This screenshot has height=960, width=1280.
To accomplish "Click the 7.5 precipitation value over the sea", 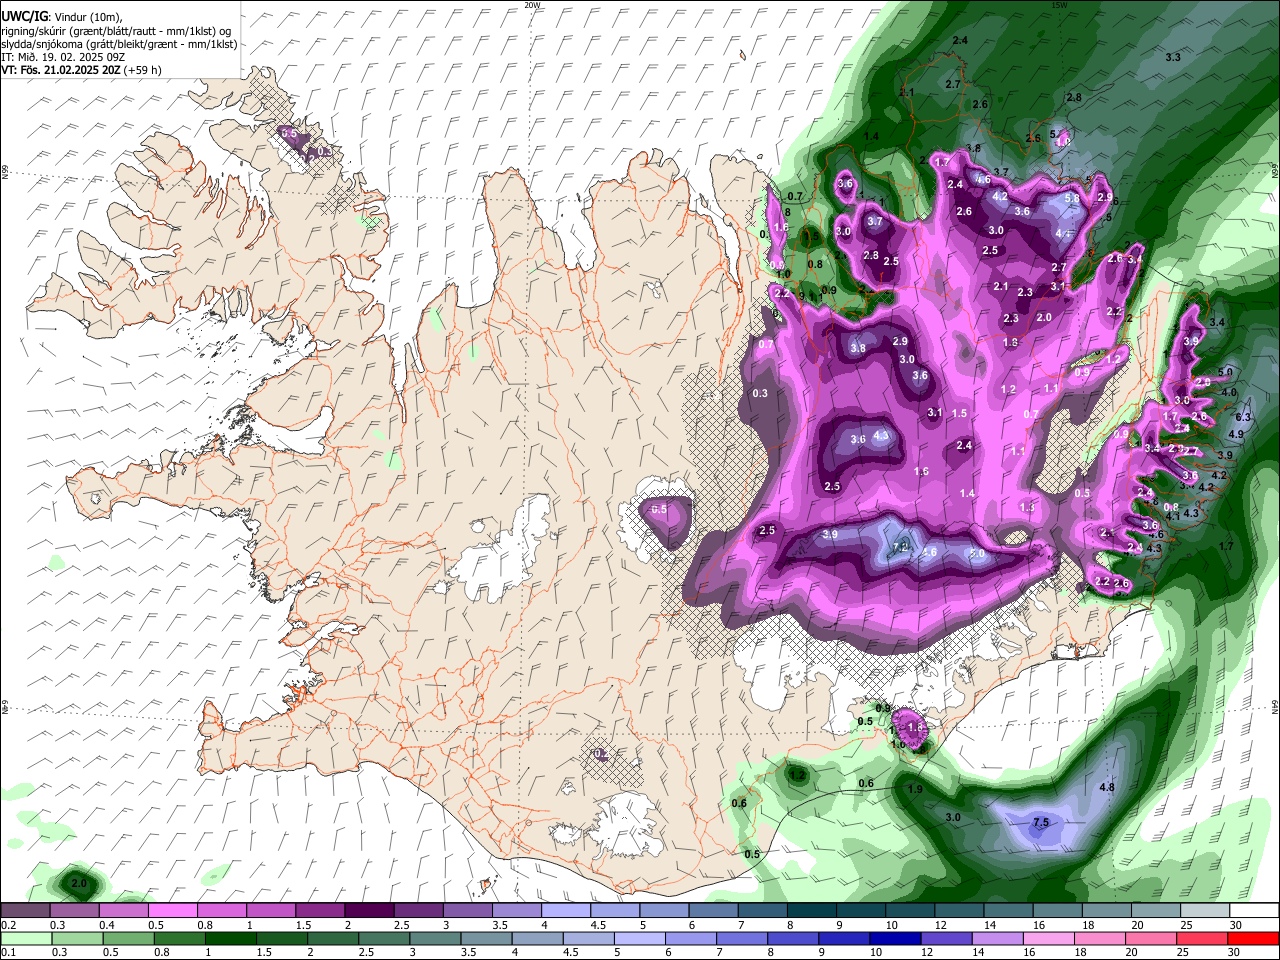I will coord(1040,823).
